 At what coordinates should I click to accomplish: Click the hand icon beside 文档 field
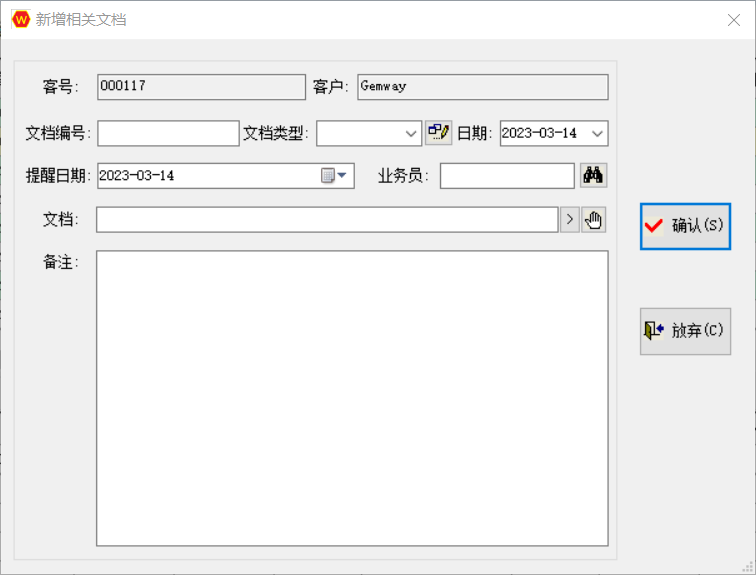[x=594, y=220]
